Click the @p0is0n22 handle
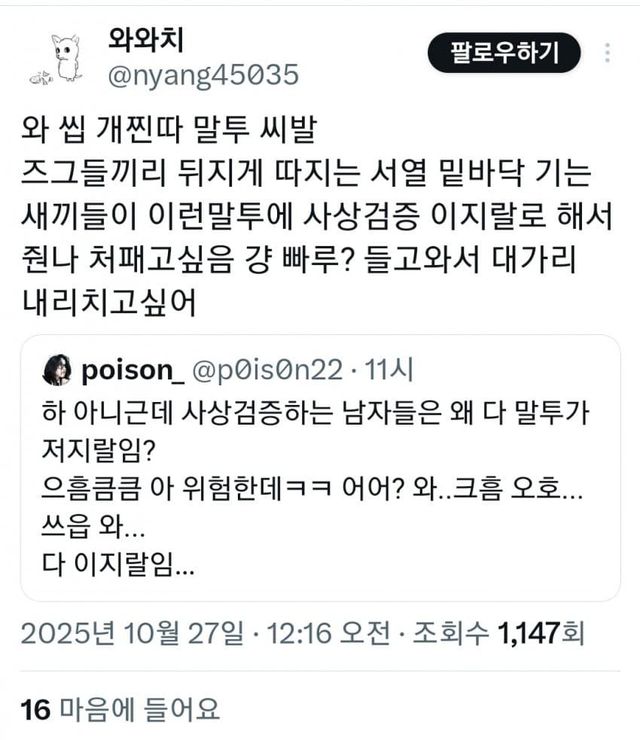640x740 pixels. click(267, 370)
